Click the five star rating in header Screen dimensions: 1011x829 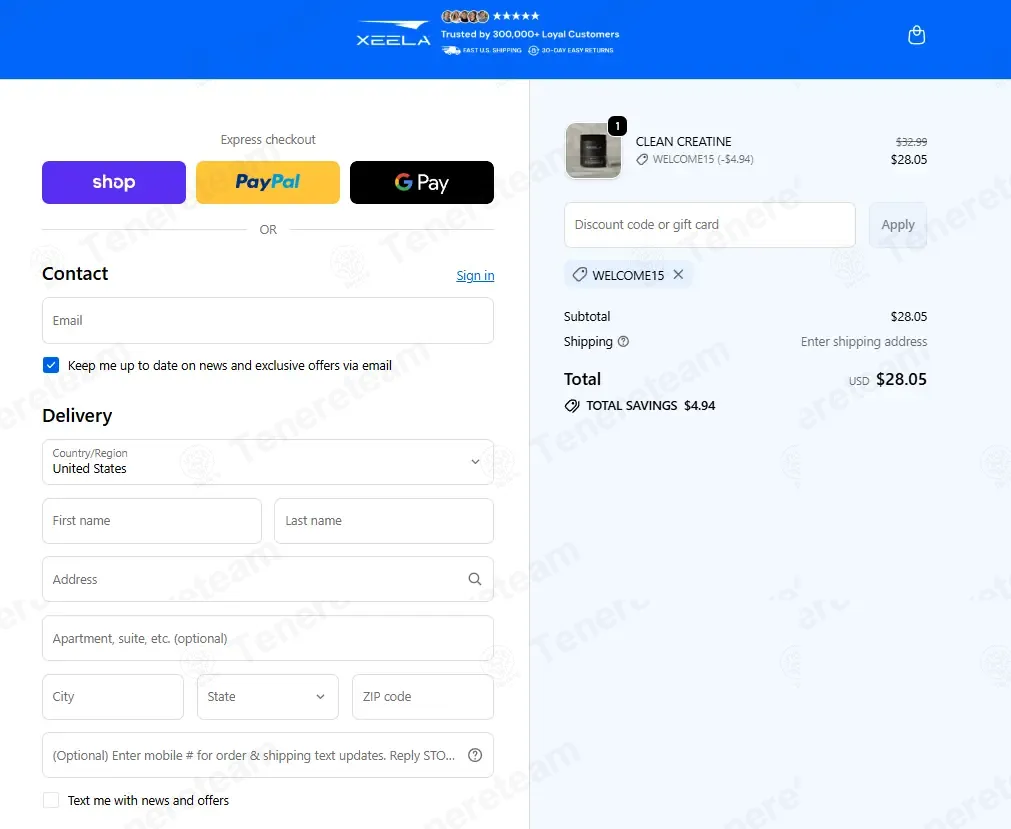click(516, 16)
